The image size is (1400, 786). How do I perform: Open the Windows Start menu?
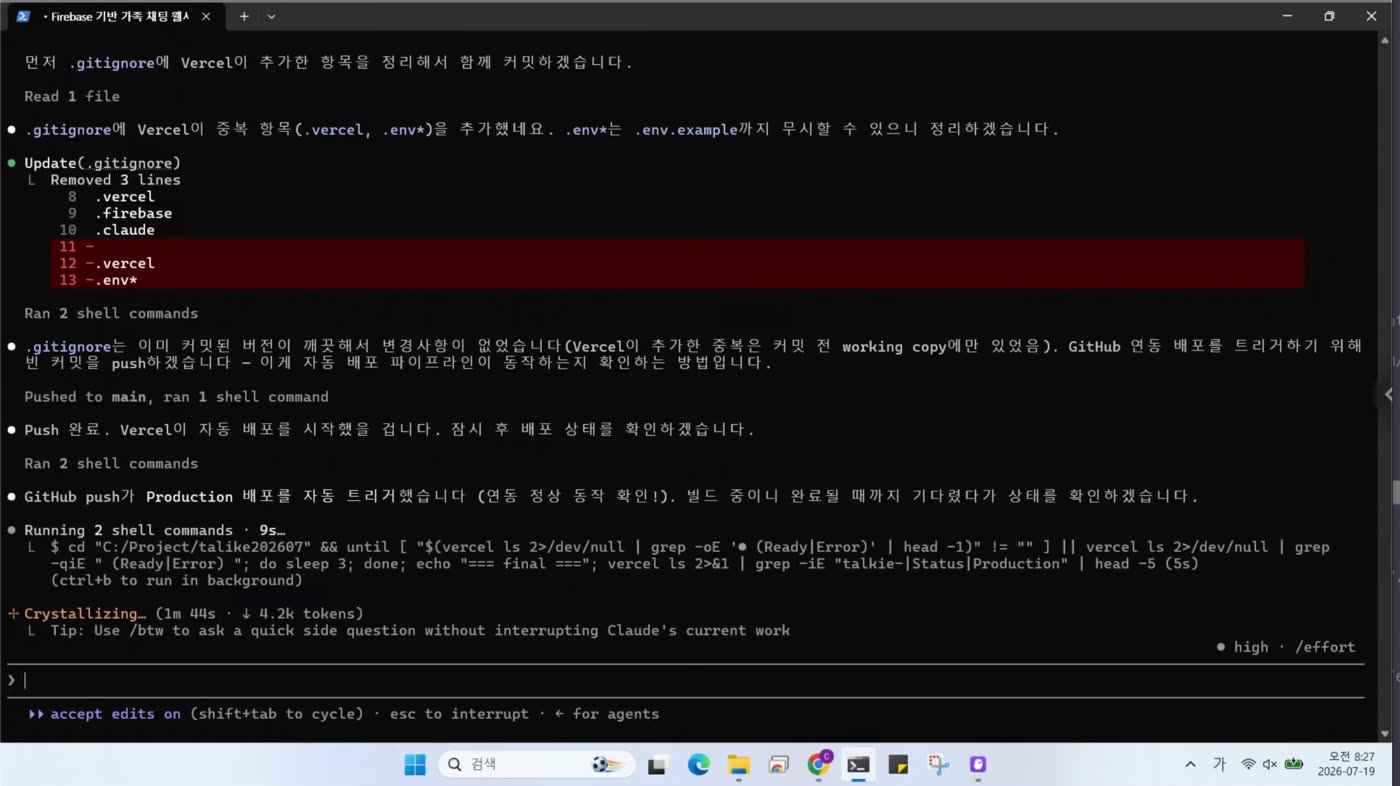(x=414, y=765)
